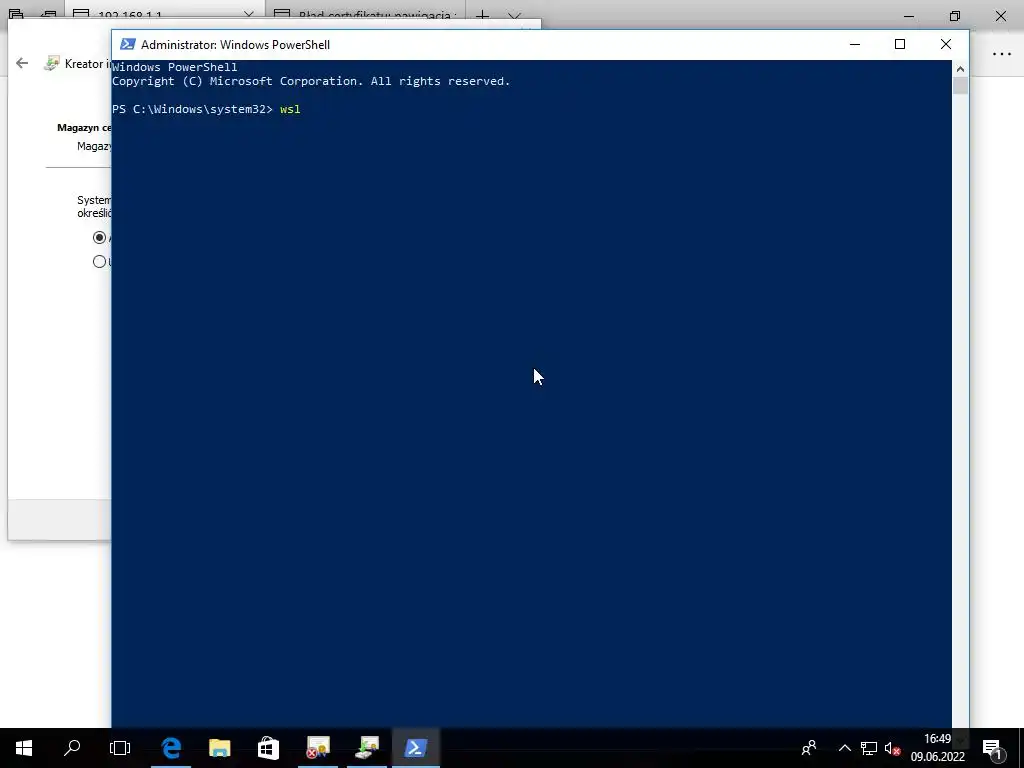Open the network status tray icon
The height and width of the screenshot is (768, 1024).
869,748
